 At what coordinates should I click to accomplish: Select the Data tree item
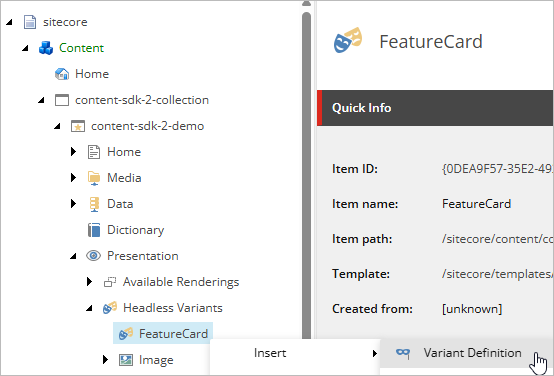tap(120, 204)
